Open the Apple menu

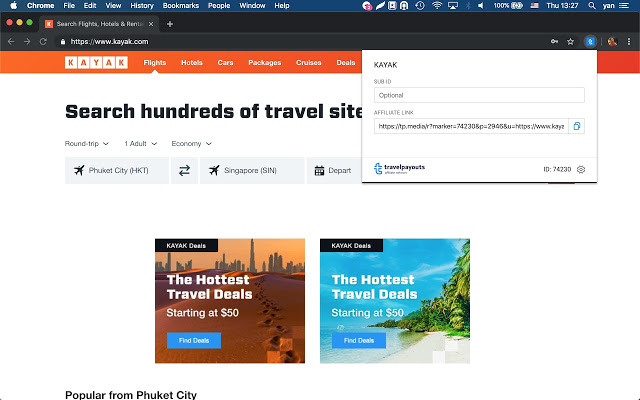13,5
